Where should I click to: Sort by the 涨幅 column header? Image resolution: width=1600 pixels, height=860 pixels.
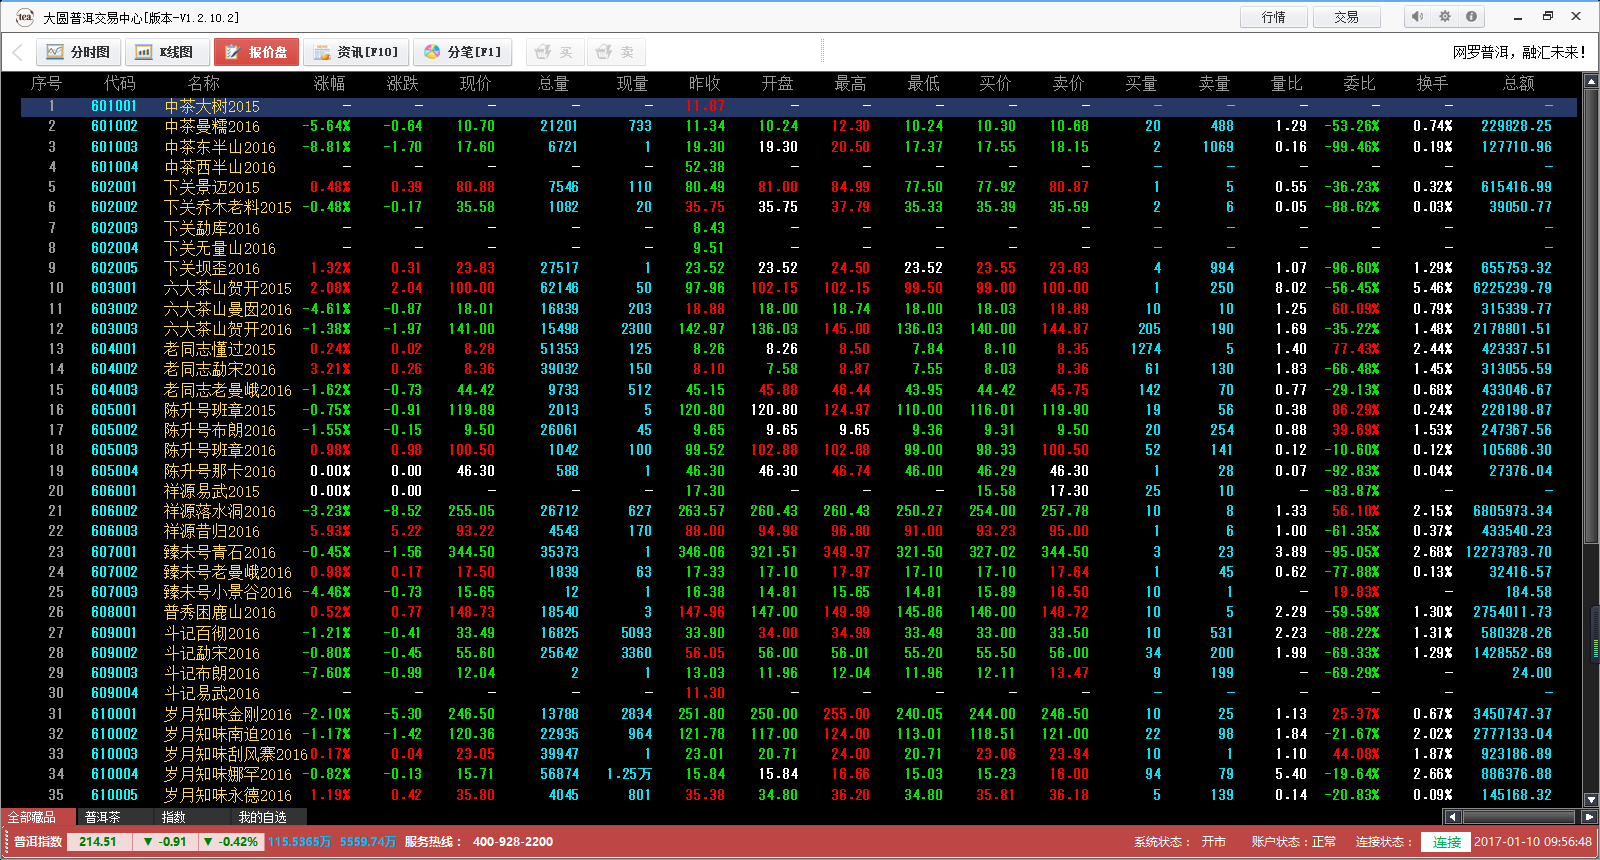pyautogui.click(x=329, y=83)
